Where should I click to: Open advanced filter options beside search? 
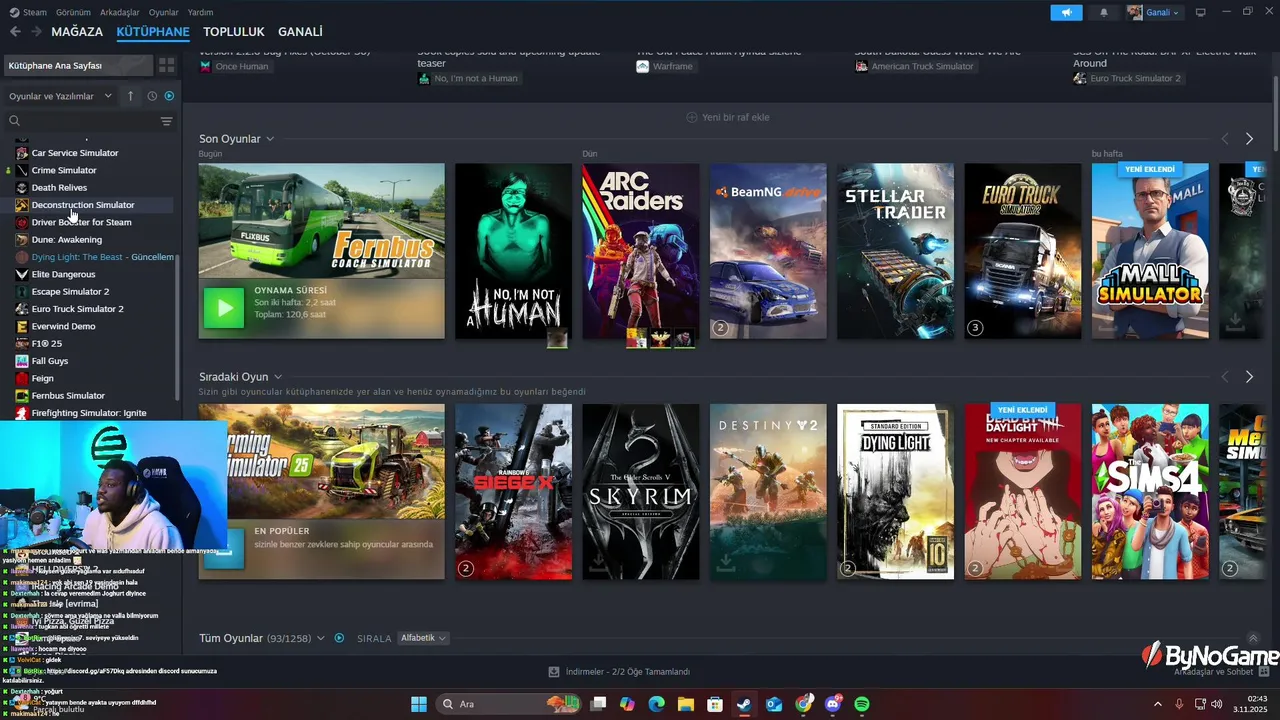(x=166, y=121)
